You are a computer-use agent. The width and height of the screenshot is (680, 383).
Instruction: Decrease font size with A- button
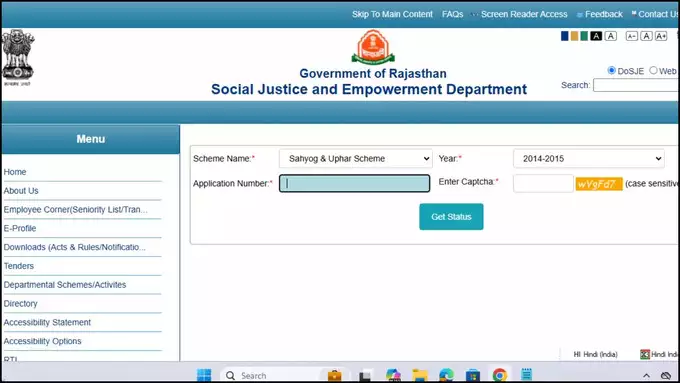[631, 36]
